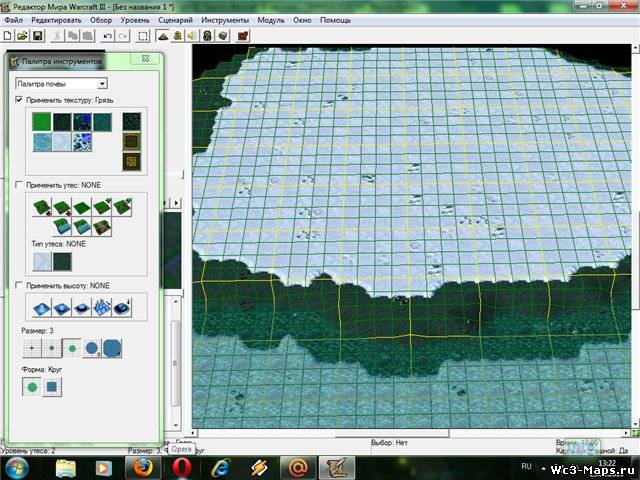The width and height of the screenshot is (640, 480).
Task: Close the 'Палитра инструментов' palette window
Action: tap(145, 61)
